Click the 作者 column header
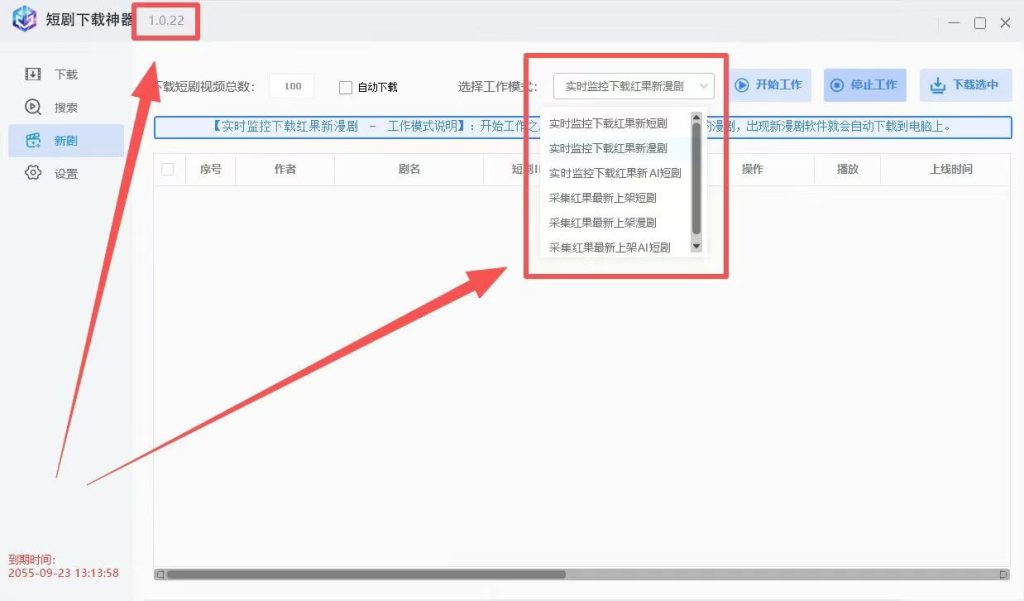 coord(285,169)
